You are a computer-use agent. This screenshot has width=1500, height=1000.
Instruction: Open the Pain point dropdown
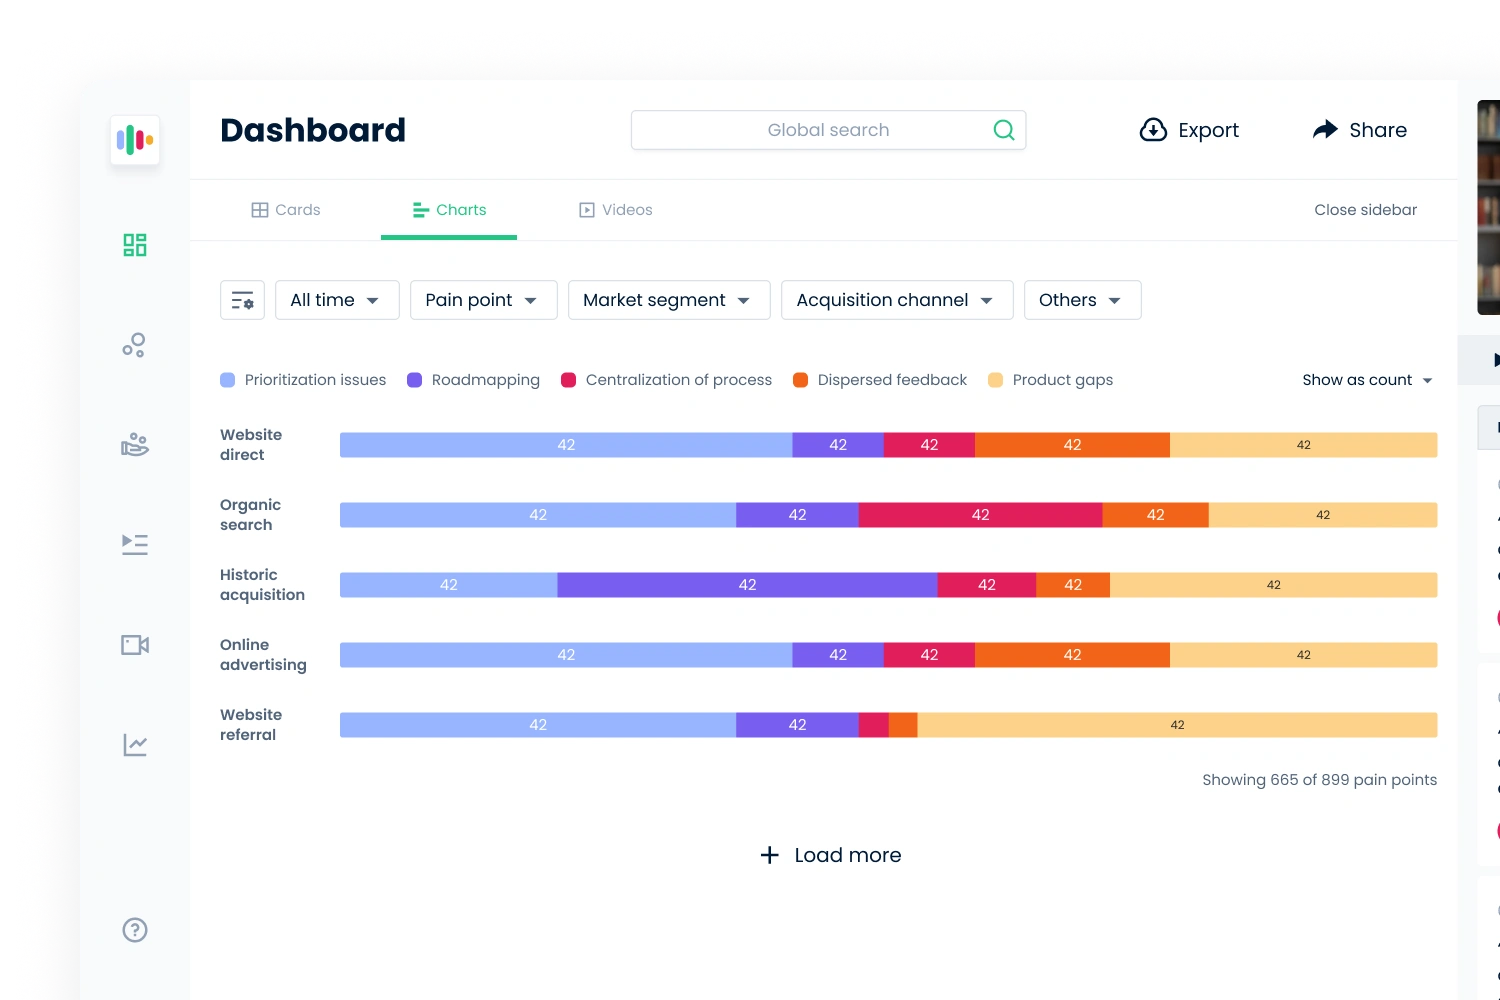(484, 300)
